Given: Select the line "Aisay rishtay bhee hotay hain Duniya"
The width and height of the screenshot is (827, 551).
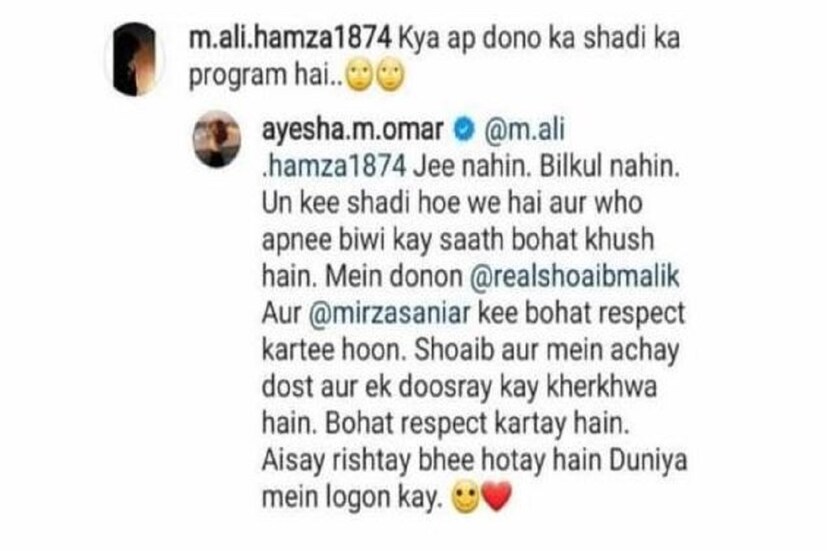Looking at the screenshot, I should pos(474,461).
